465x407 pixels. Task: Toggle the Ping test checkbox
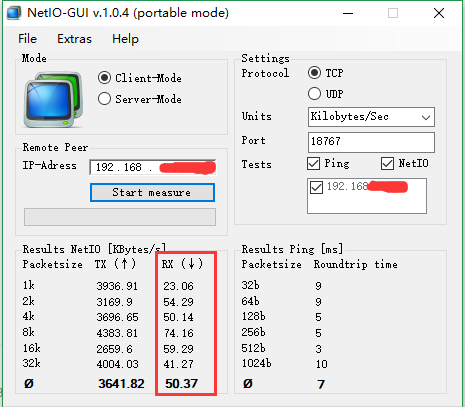pos(313,164)
